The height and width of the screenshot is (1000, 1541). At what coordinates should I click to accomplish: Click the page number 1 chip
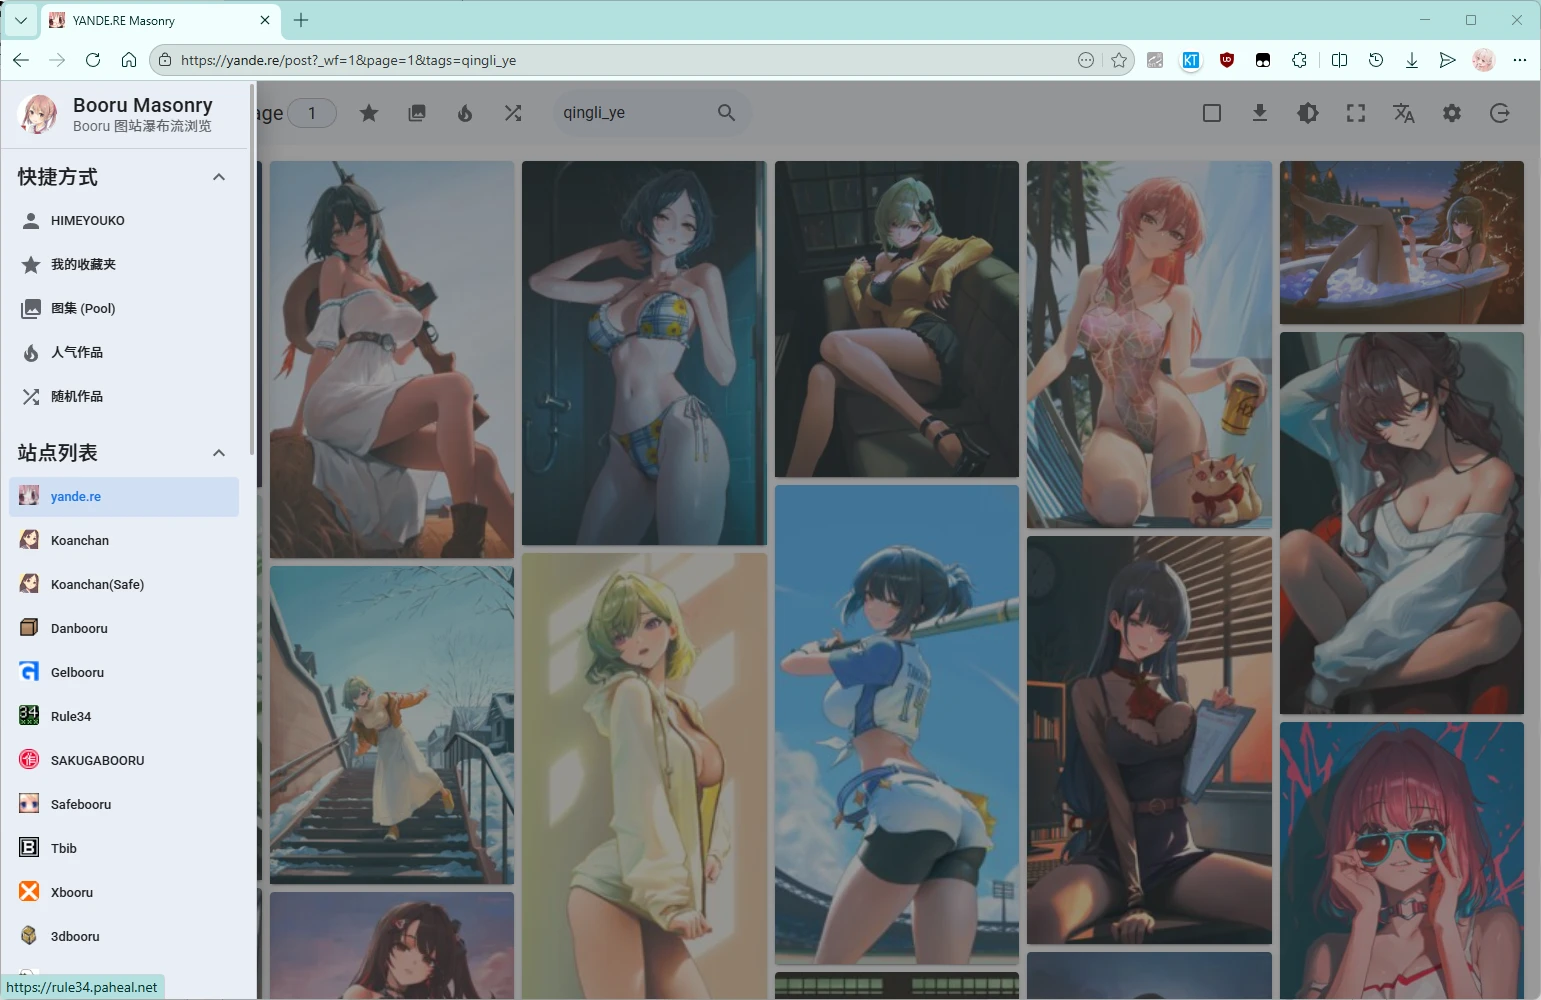point(312,113)
